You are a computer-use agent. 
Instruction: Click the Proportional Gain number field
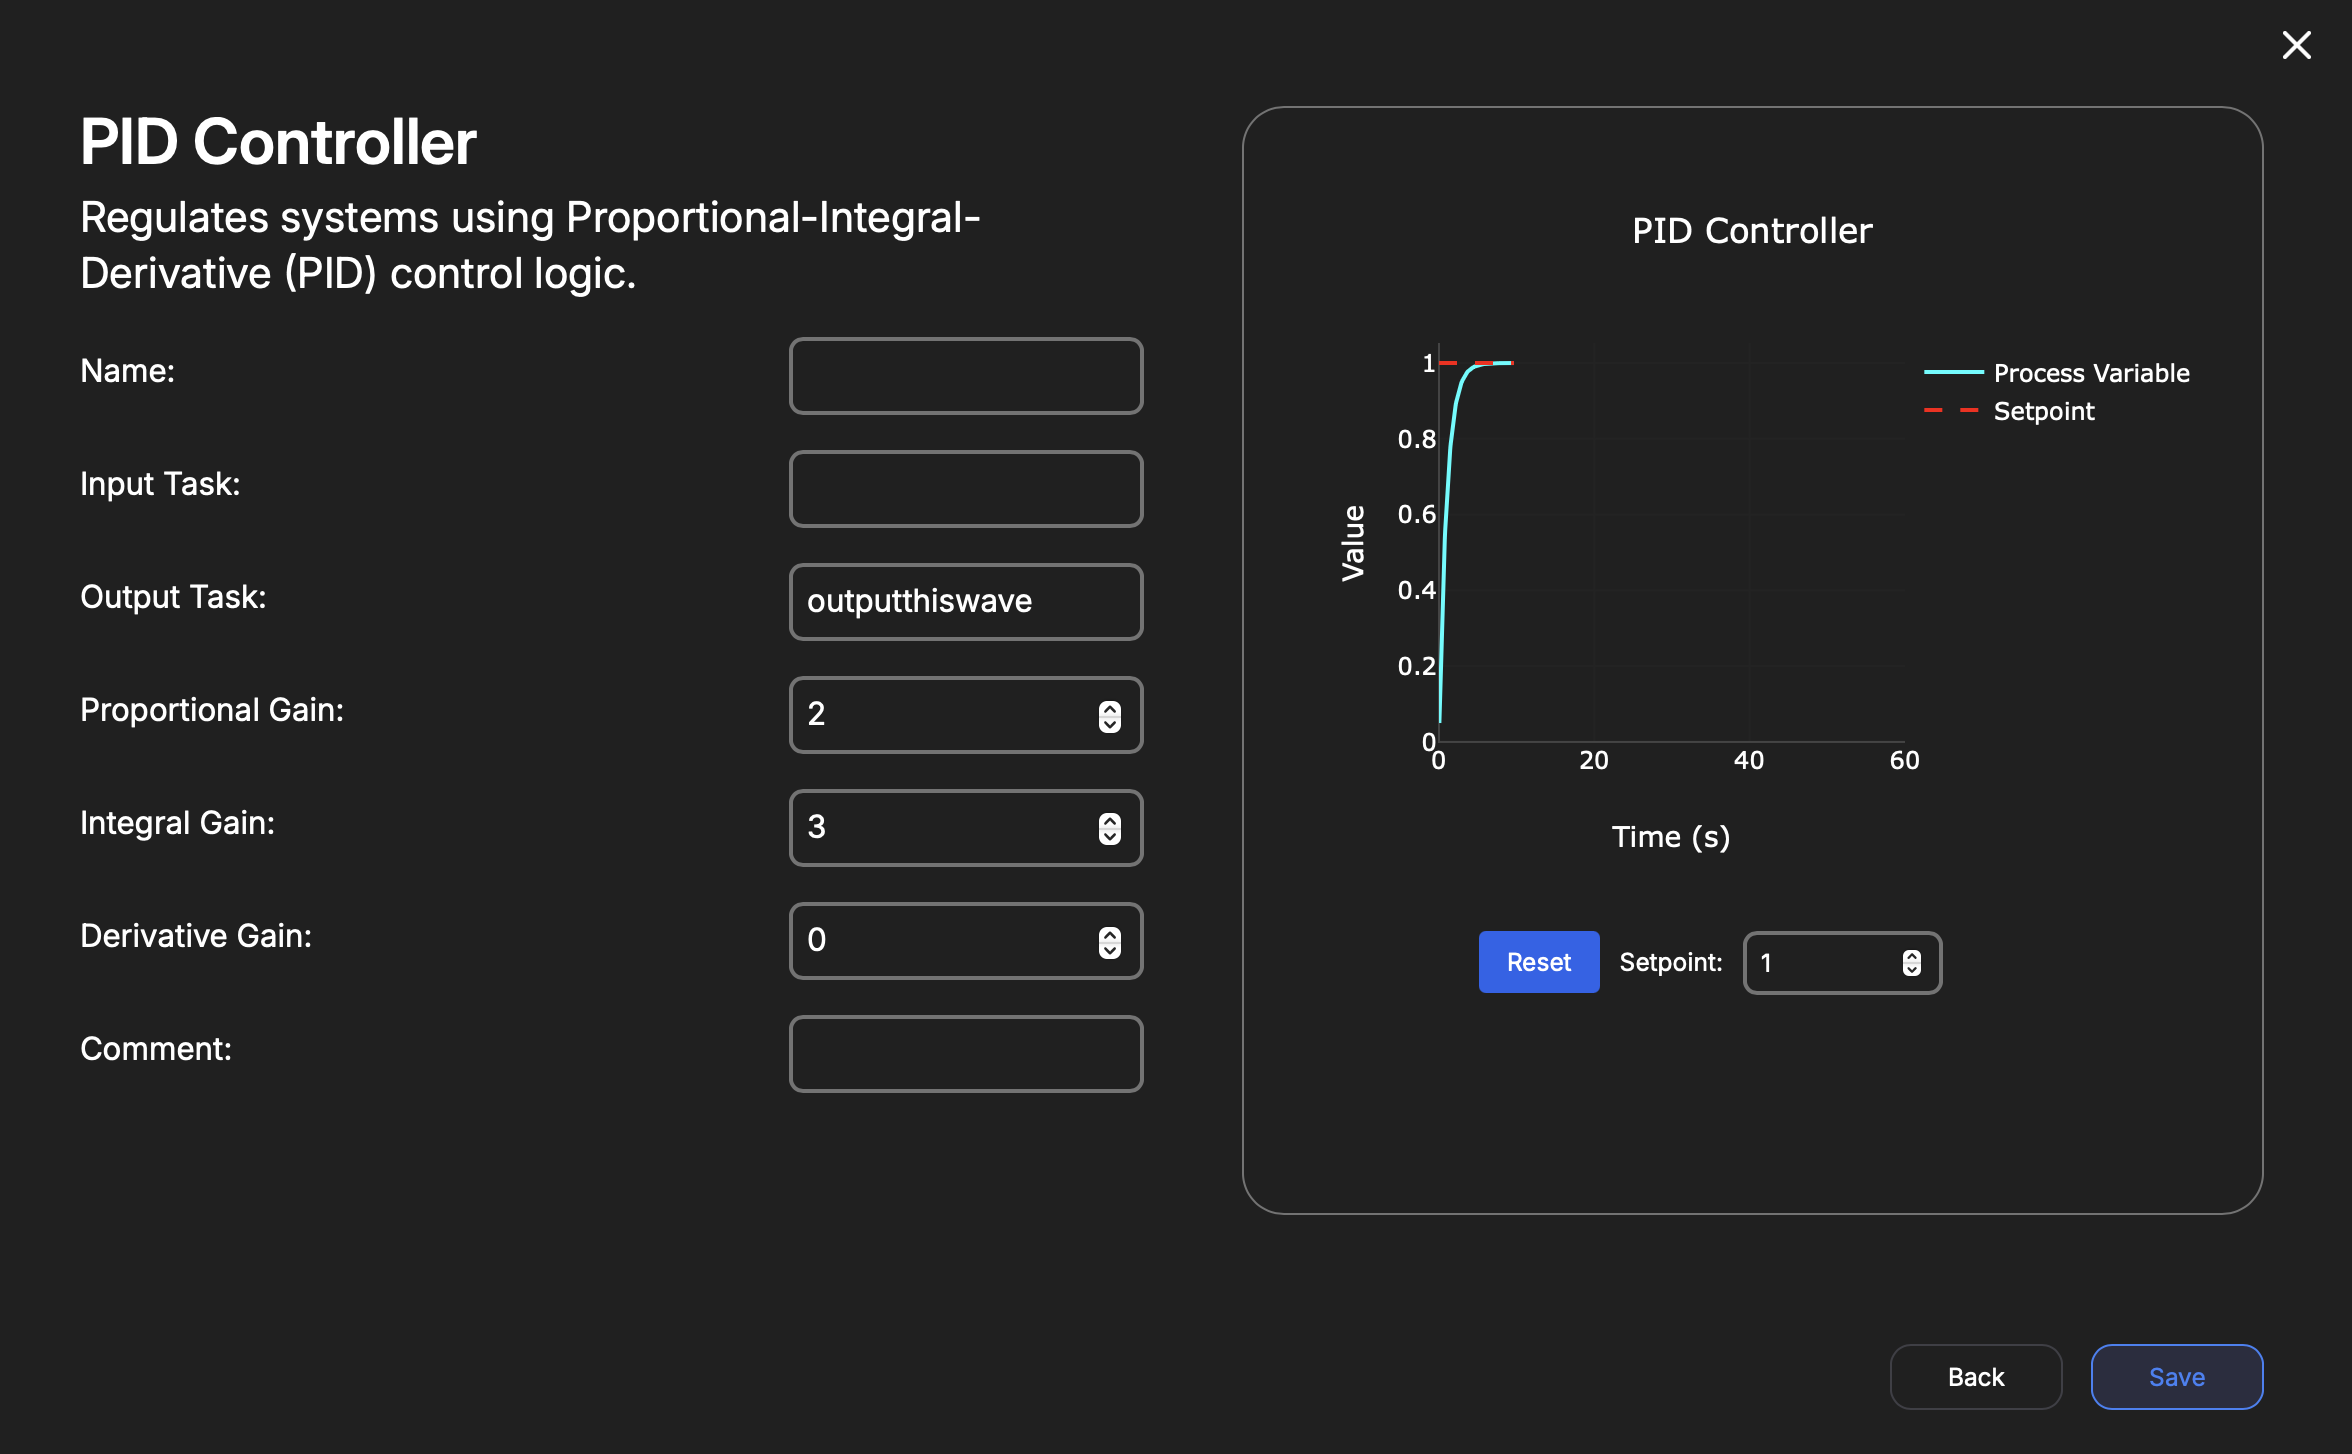point(945,715)
